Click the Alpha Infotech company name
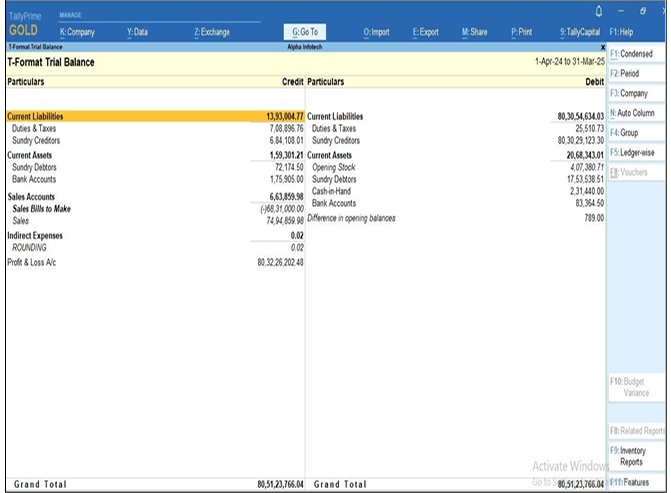The image size is (671, 493). (305, 47)
